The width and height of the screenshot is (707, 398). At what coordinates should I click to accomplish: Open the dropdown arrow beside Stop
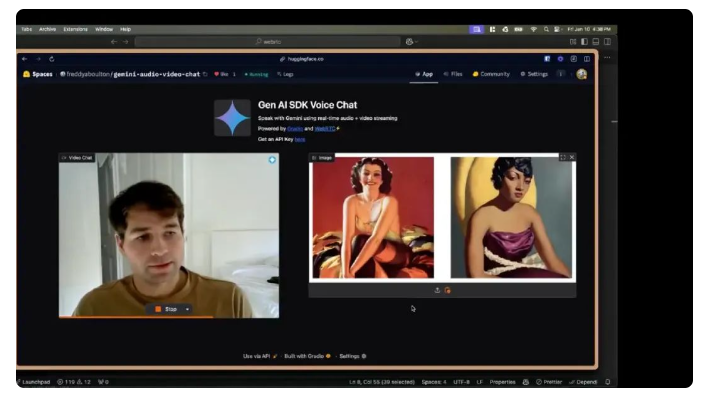coord(187,309)
